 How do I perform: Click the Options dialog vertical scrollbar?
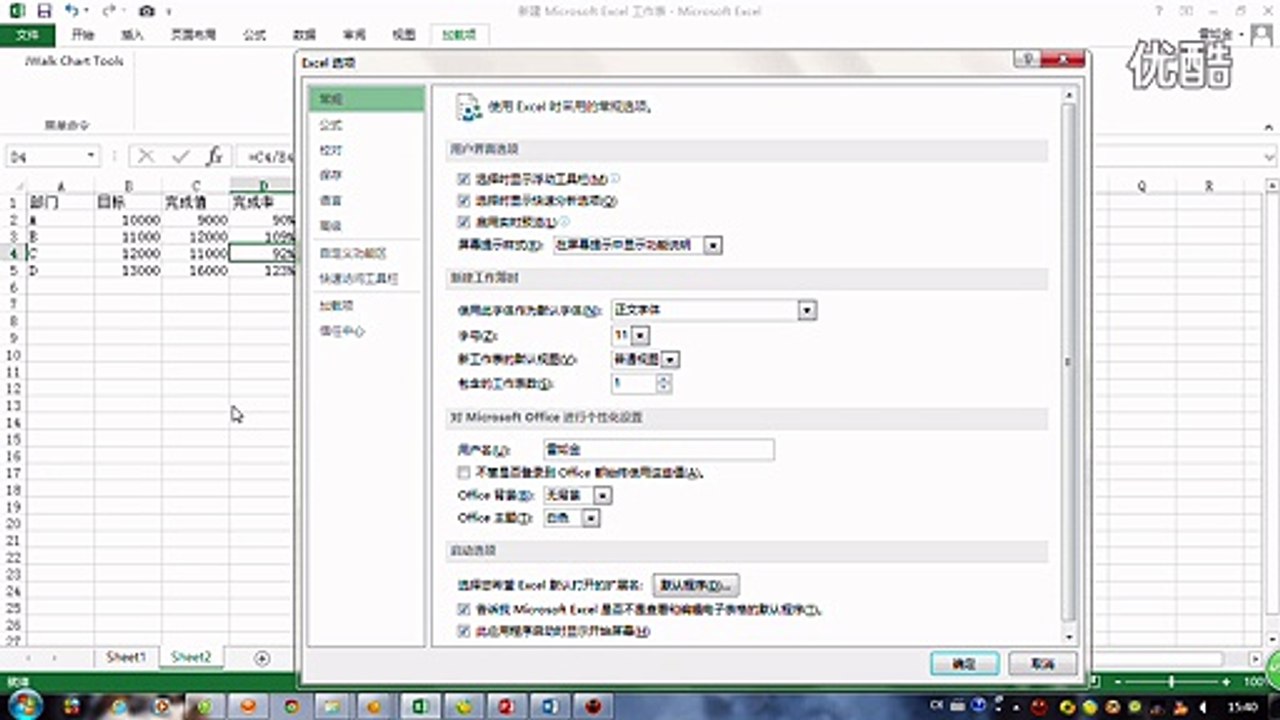point(1068,360)
